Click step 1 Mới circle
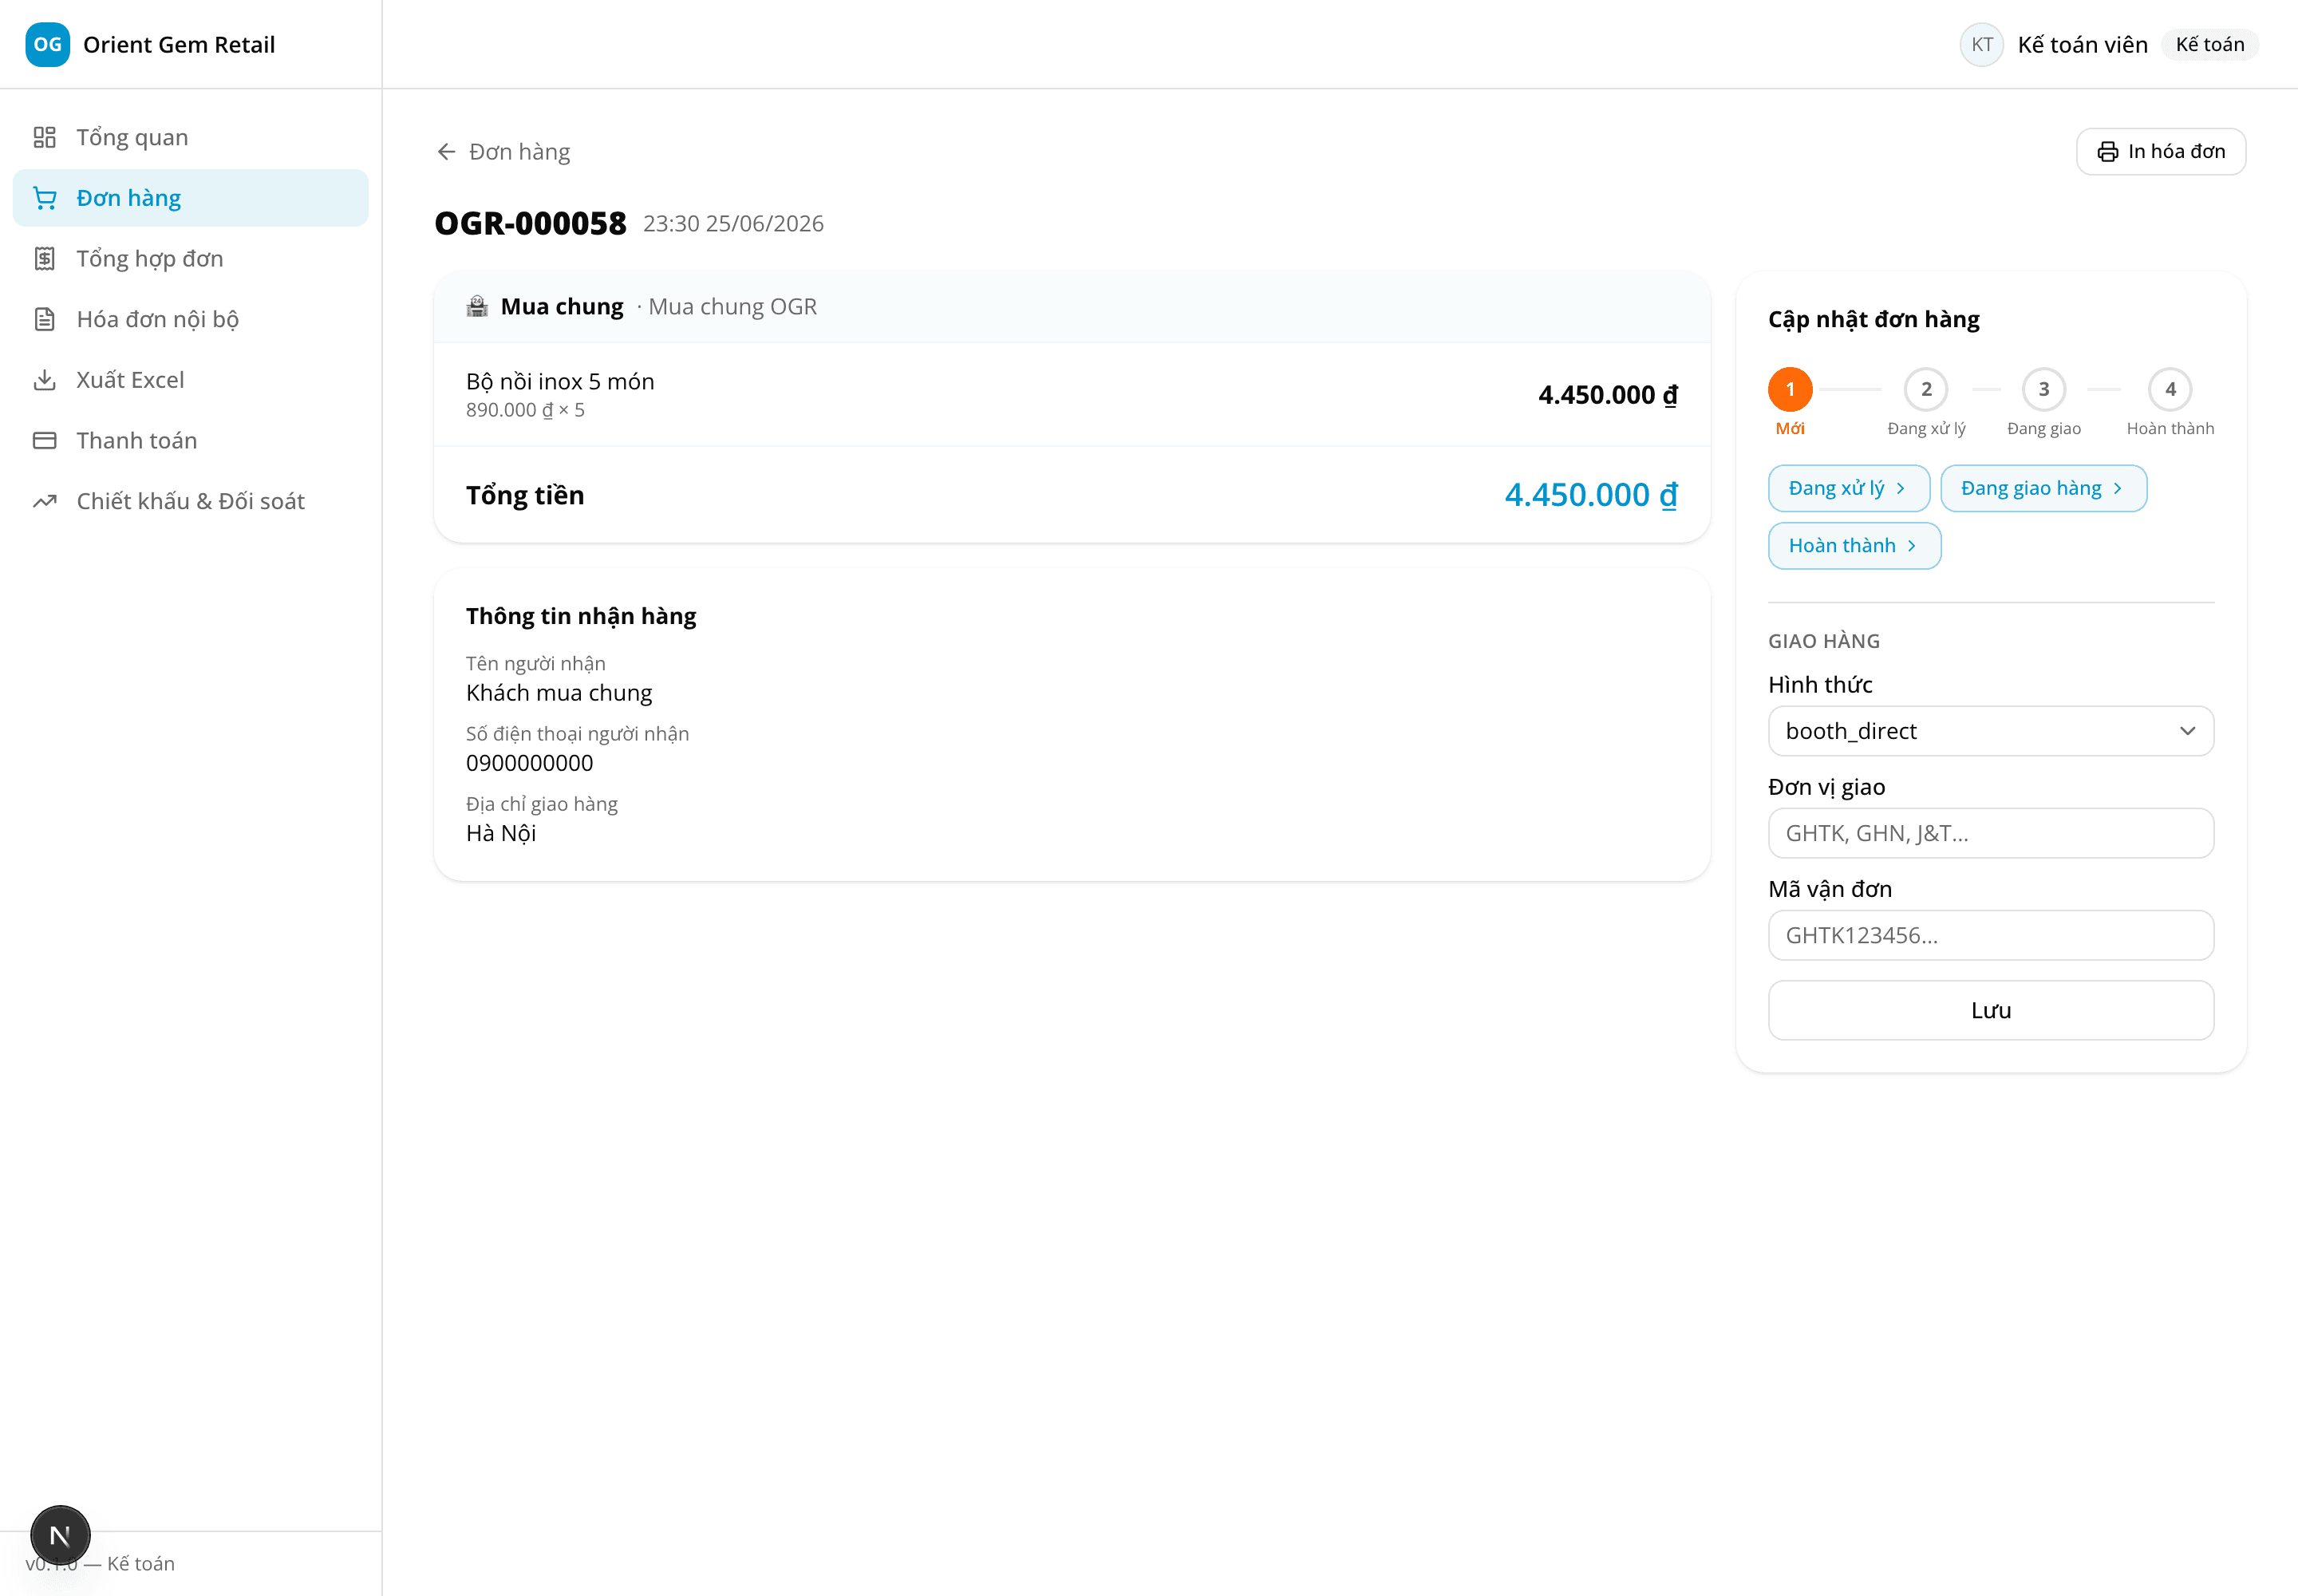Screen dimensions: 2298x1596 pyautogui.click(x=1789, y=389)
